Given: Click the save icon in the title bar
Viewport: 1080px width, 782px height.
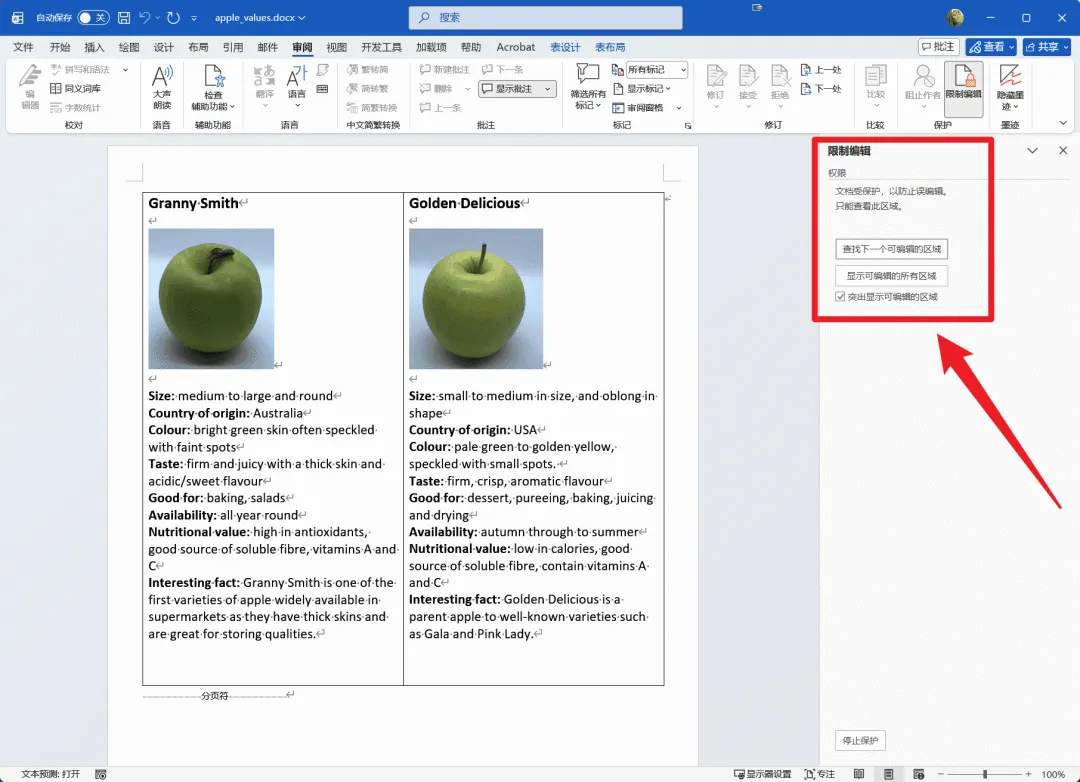Looking at the screenshot, I should (x=124, y=18).
